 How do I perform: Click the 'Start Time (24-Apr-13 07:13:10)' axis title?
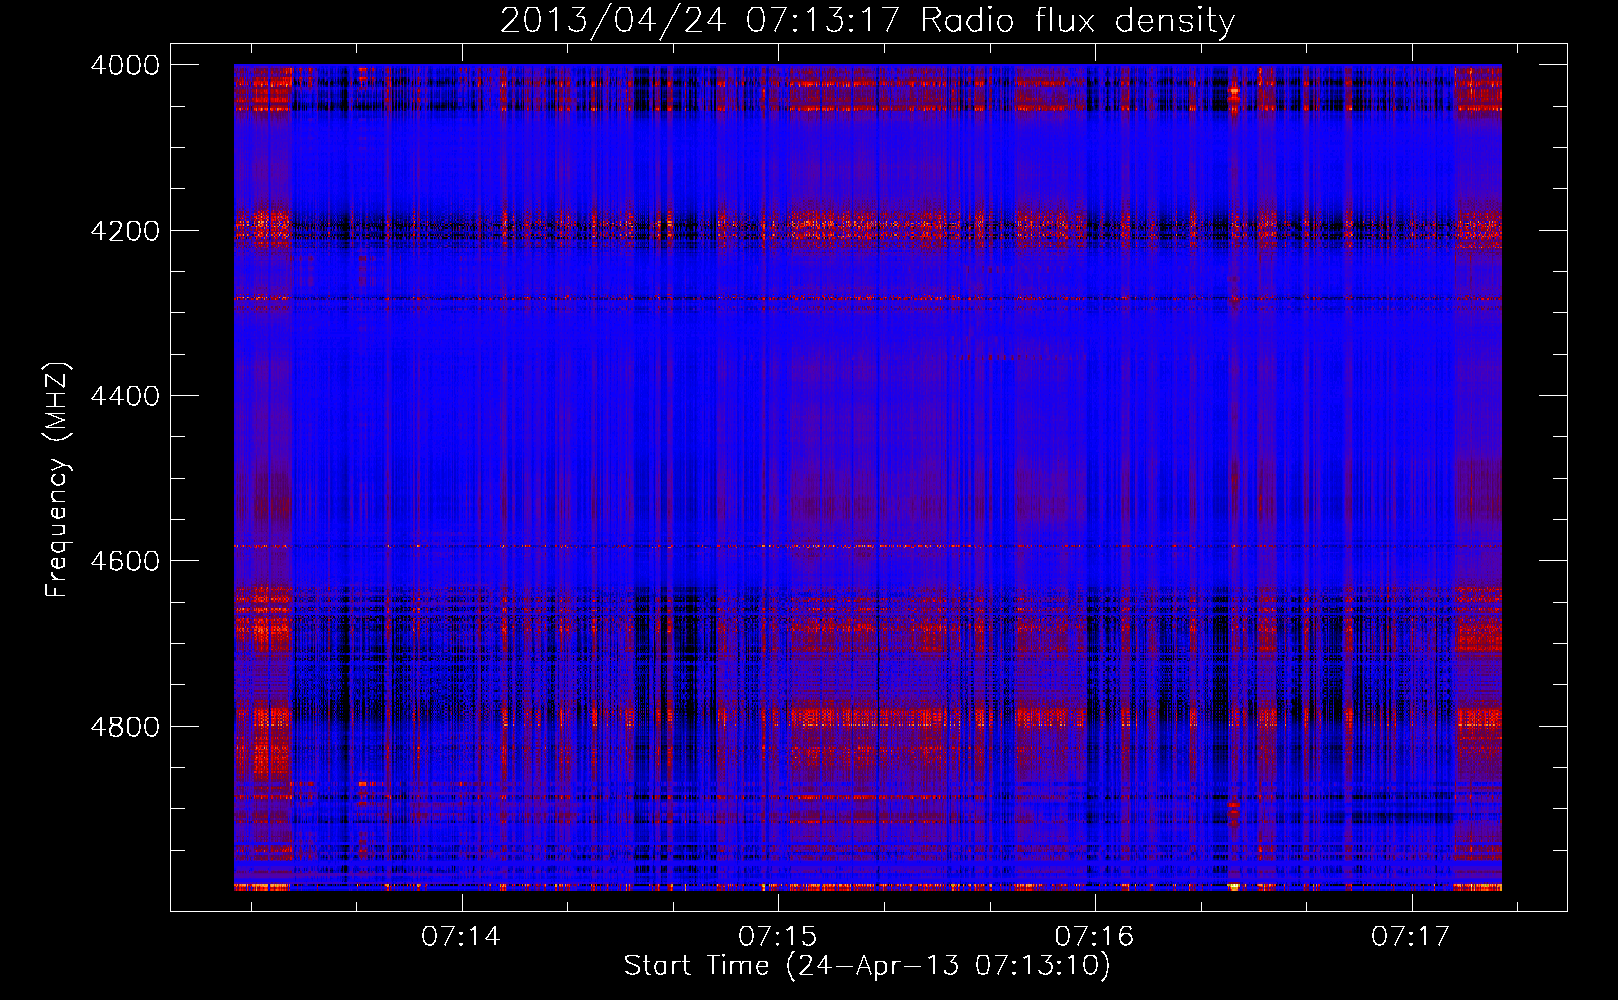tap(867, 966)
